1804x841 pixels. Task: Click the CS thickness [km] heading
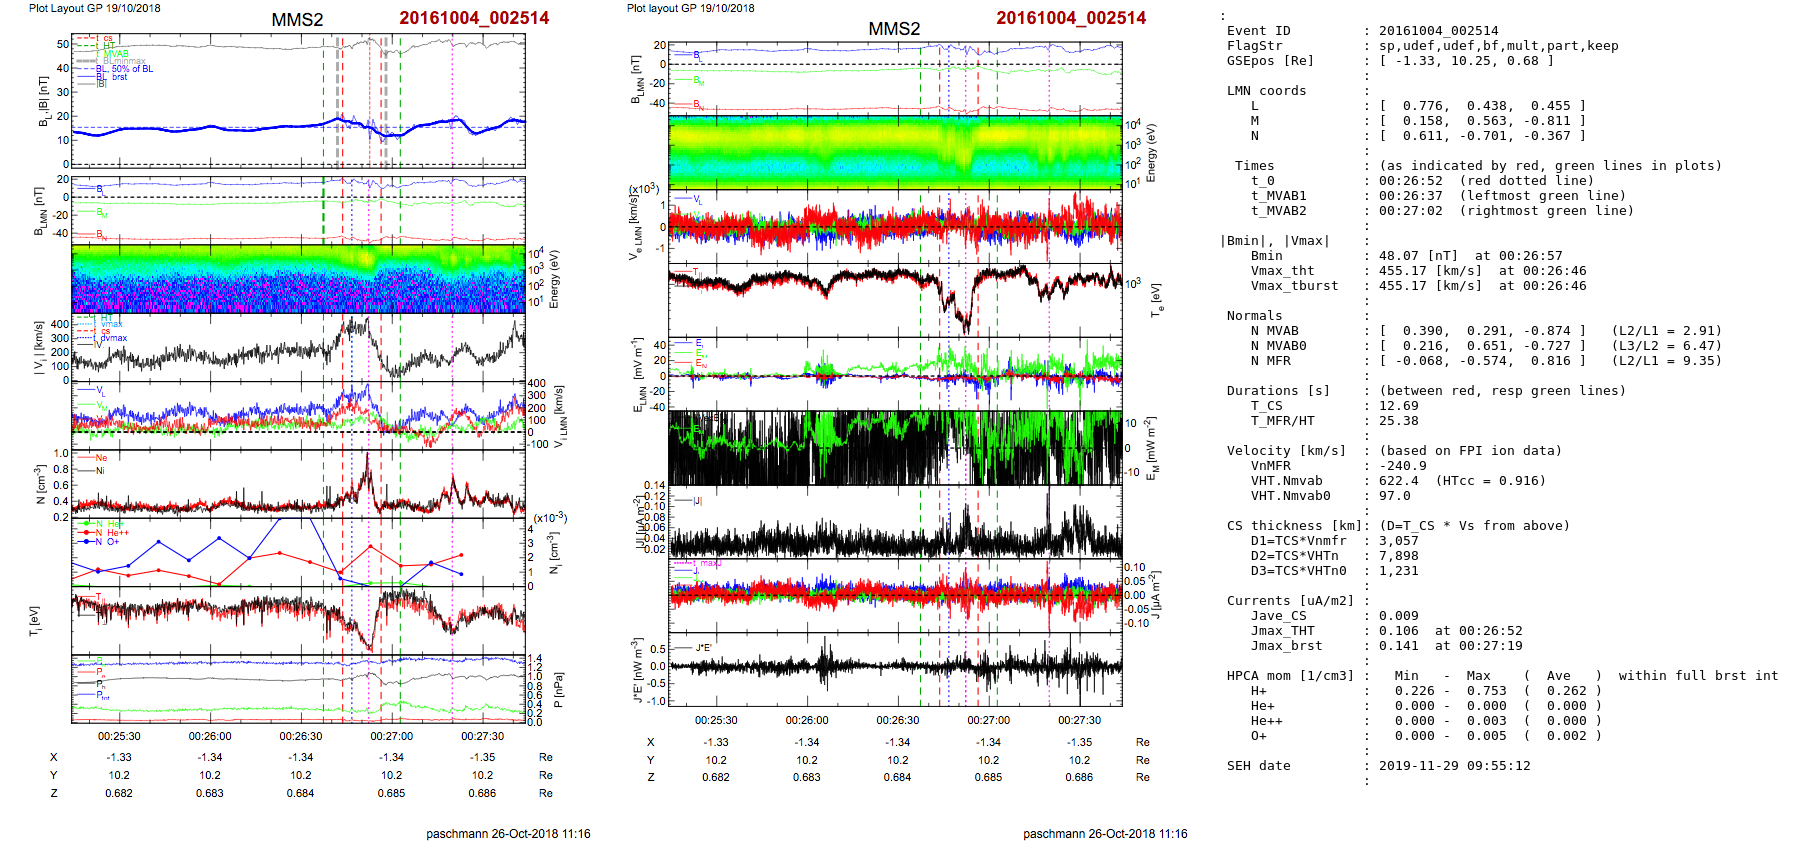click(x=1294, y=526)
